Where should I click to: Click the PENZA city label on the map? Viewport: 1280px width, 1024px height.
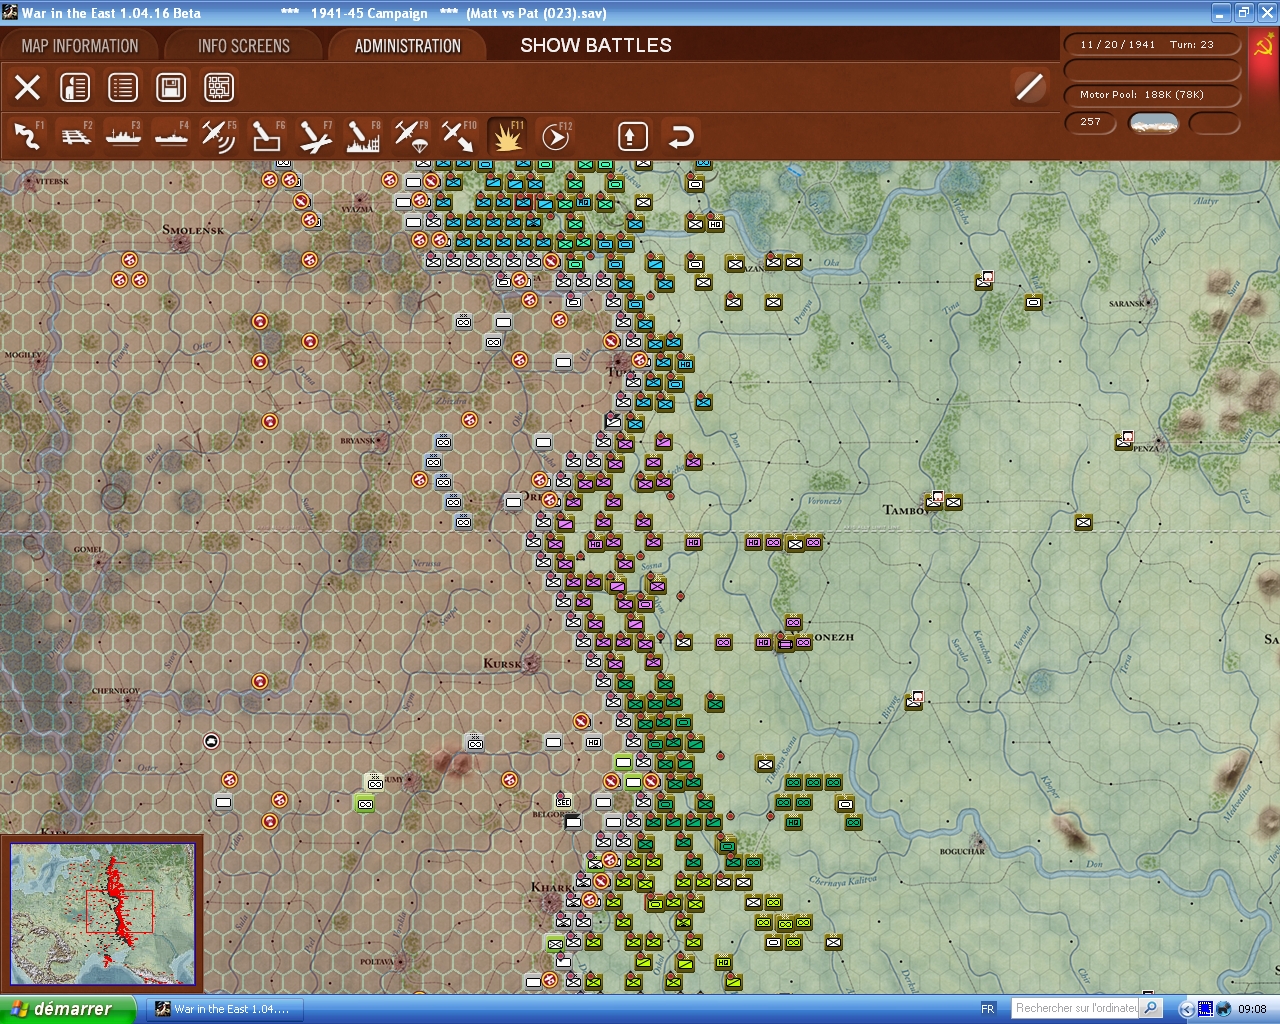click(x=1146, y=449)
